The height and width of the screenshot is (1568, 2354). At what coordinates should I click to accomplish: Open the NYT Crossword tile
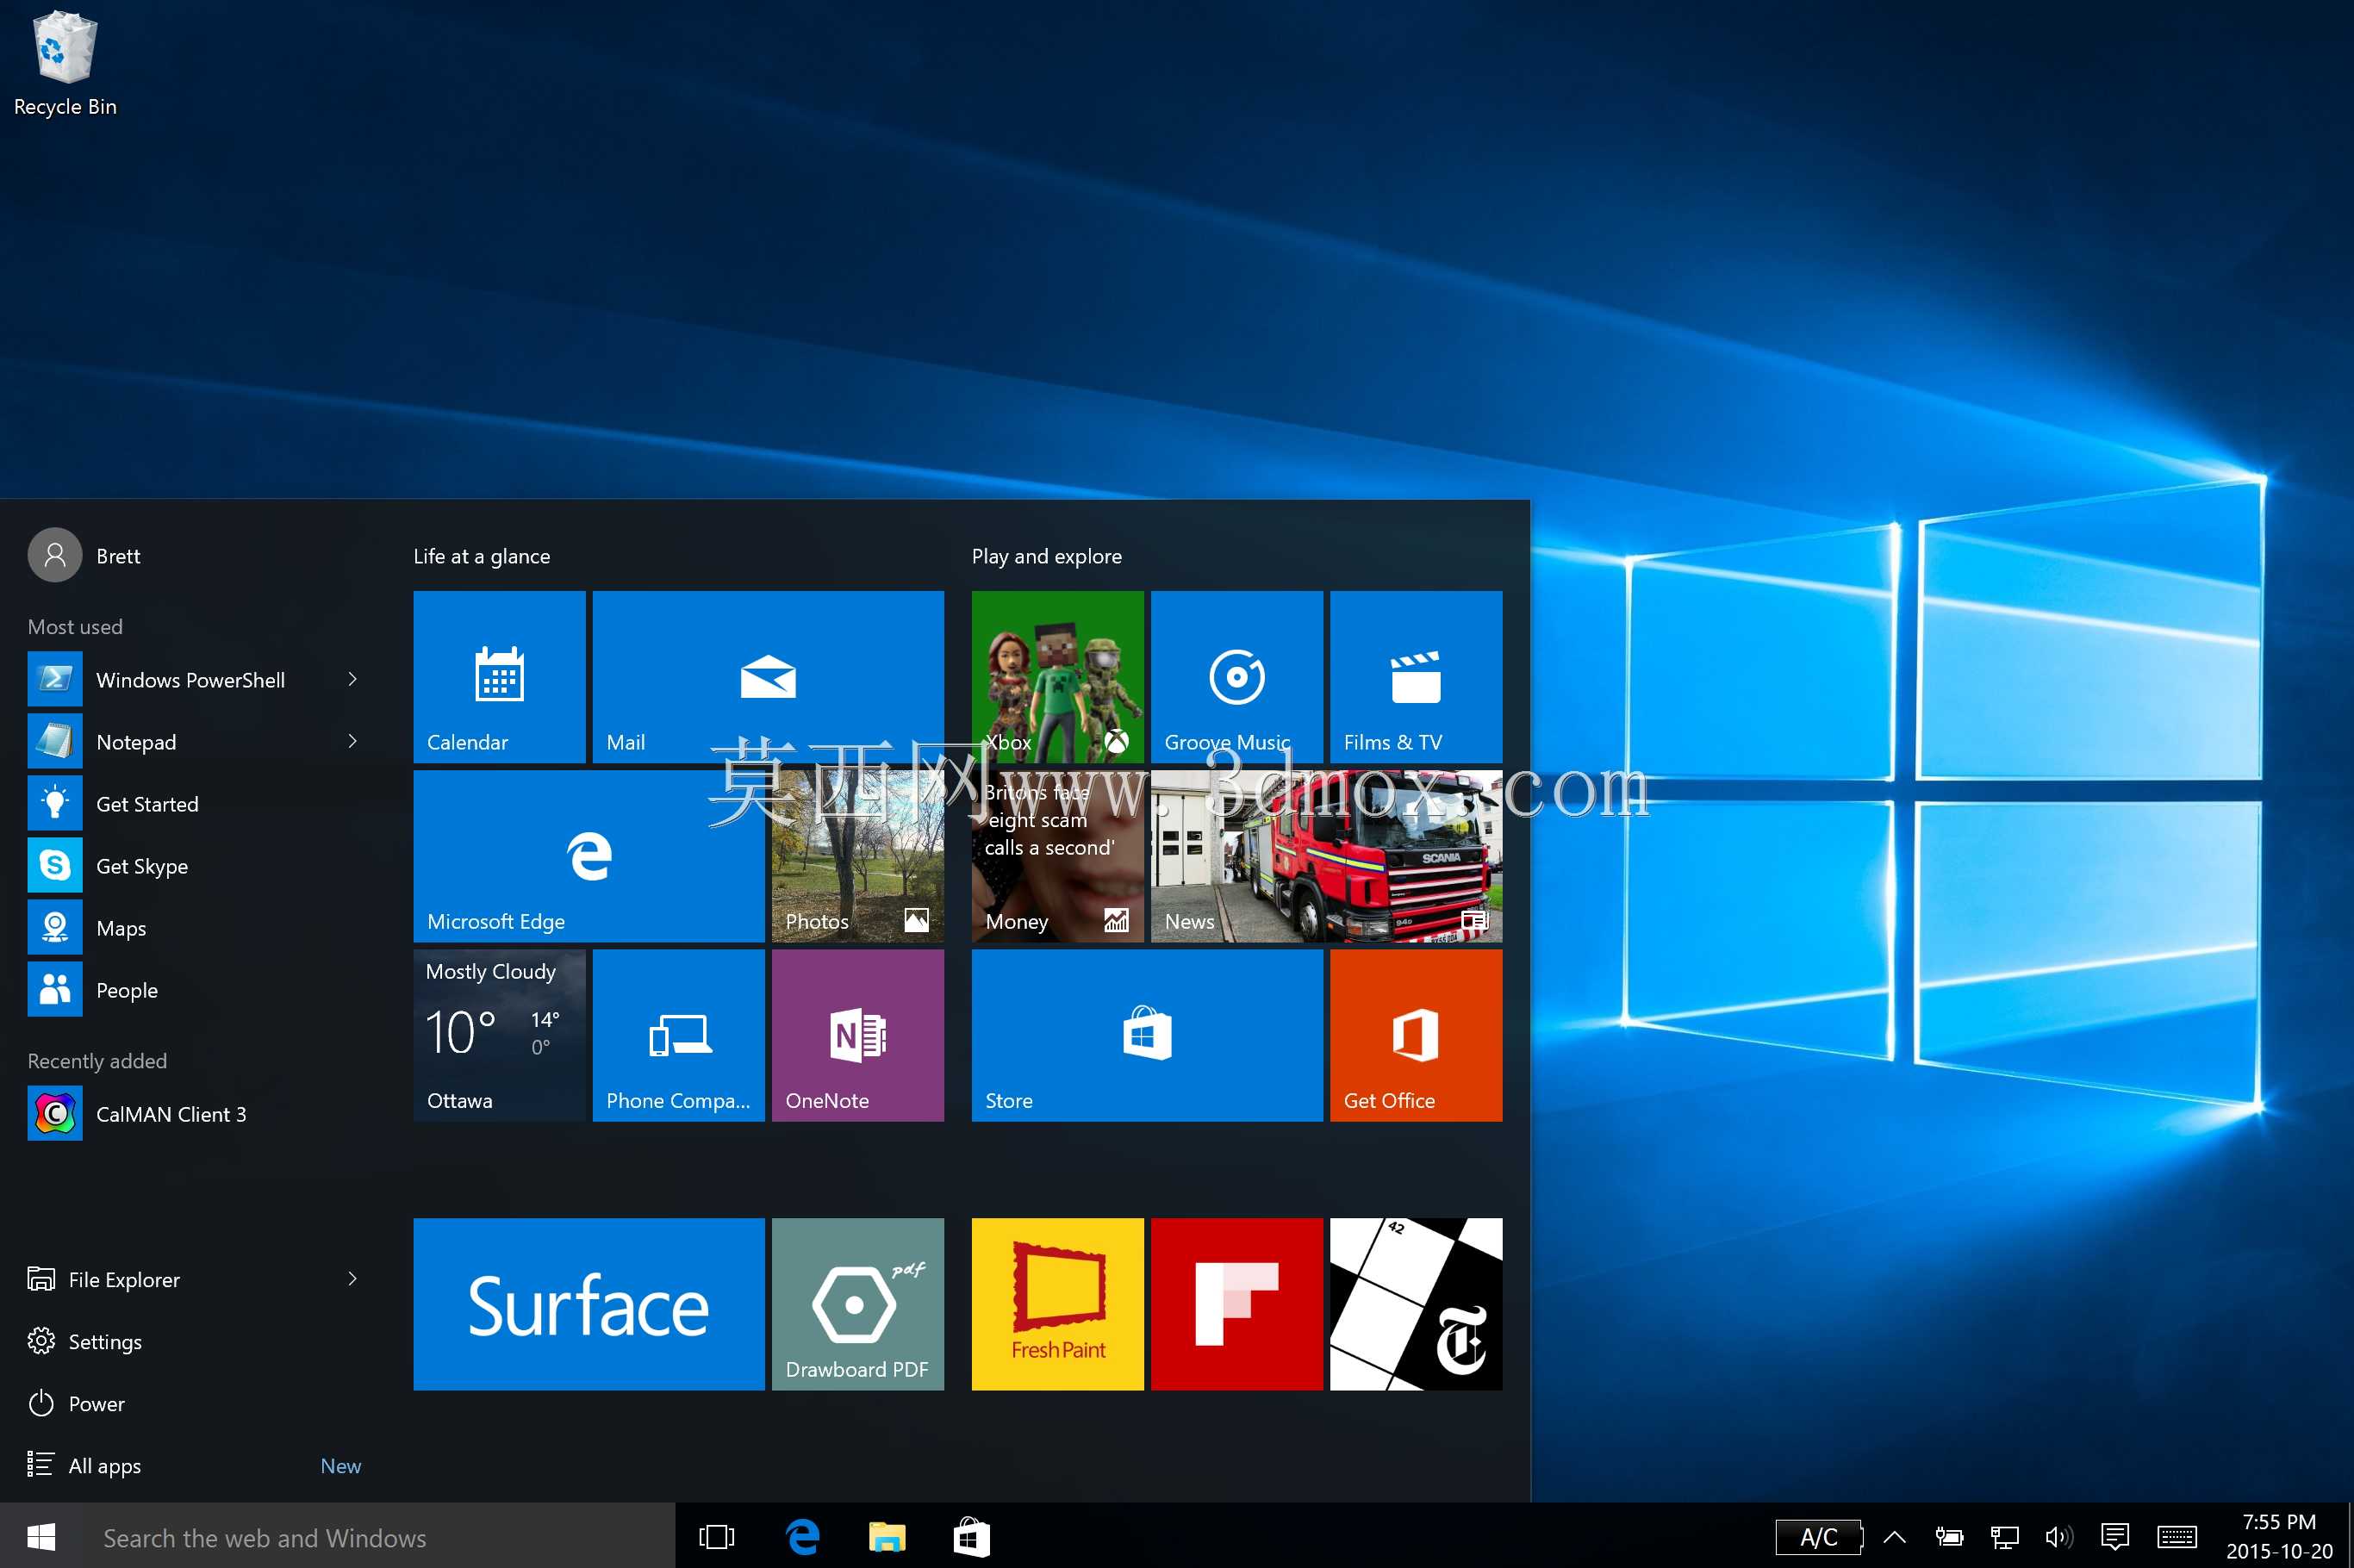pos(1416,1304)
